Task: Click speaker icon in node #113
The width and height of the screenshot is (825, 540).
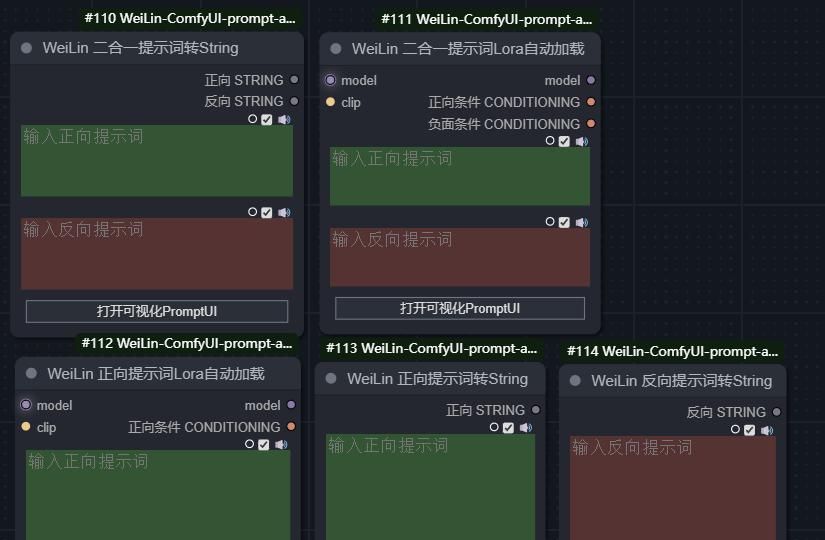Action: tap(526, 428)
